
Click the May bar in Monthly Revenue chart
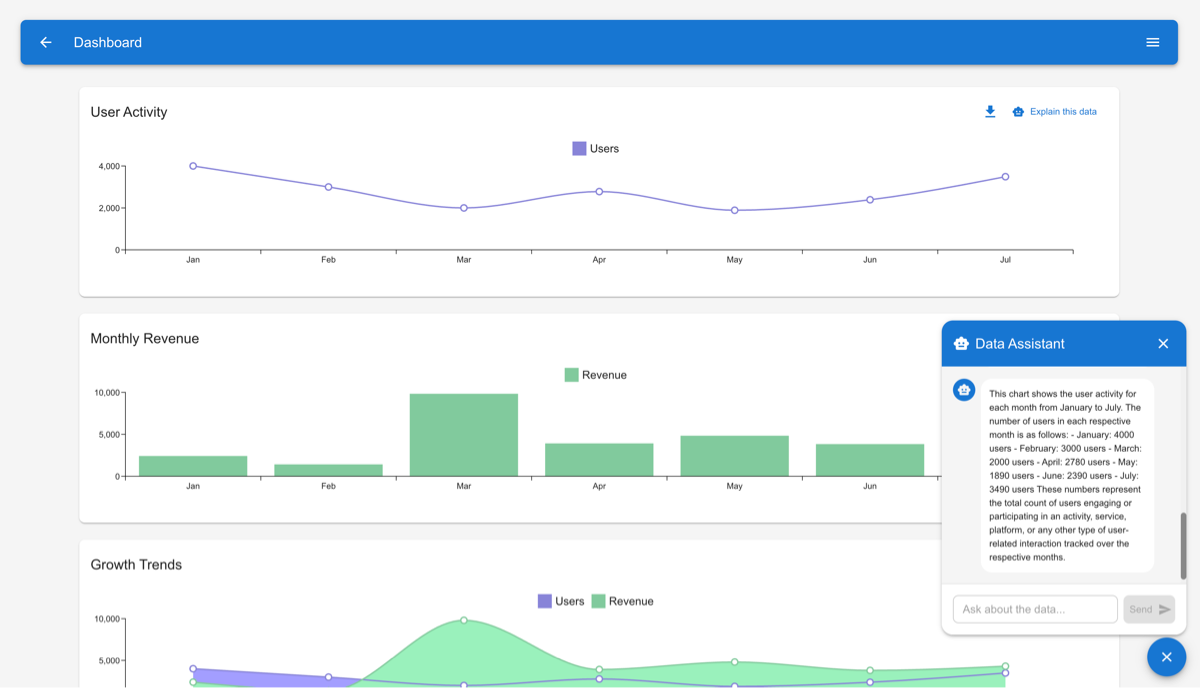point(735,456)
